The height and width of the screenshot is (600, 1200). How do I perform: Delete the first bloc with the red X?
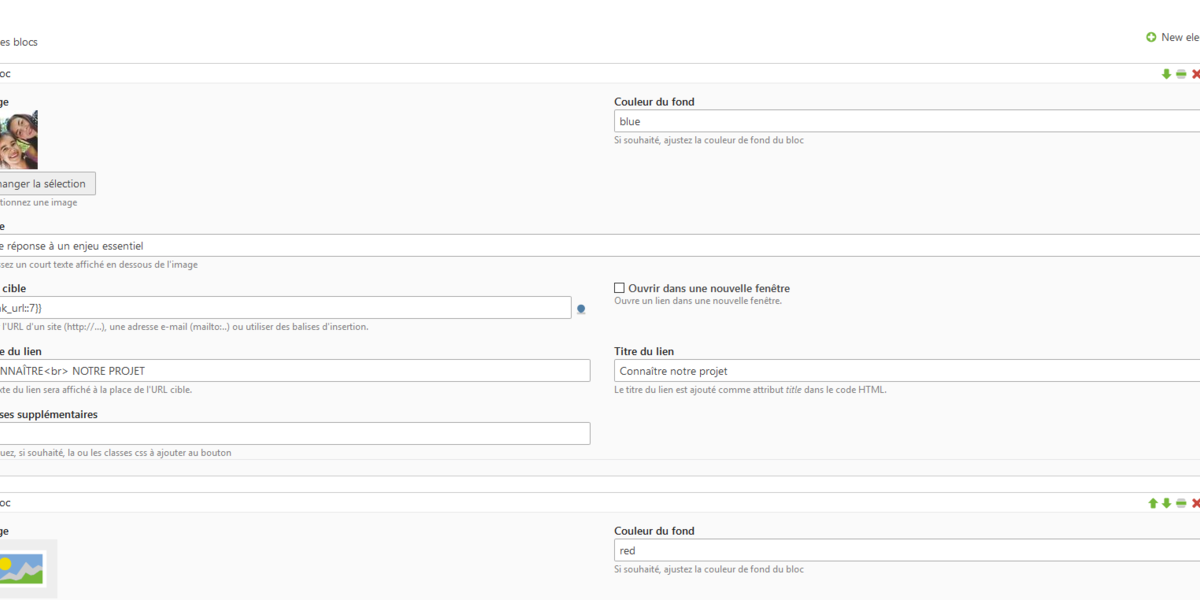1196,74
